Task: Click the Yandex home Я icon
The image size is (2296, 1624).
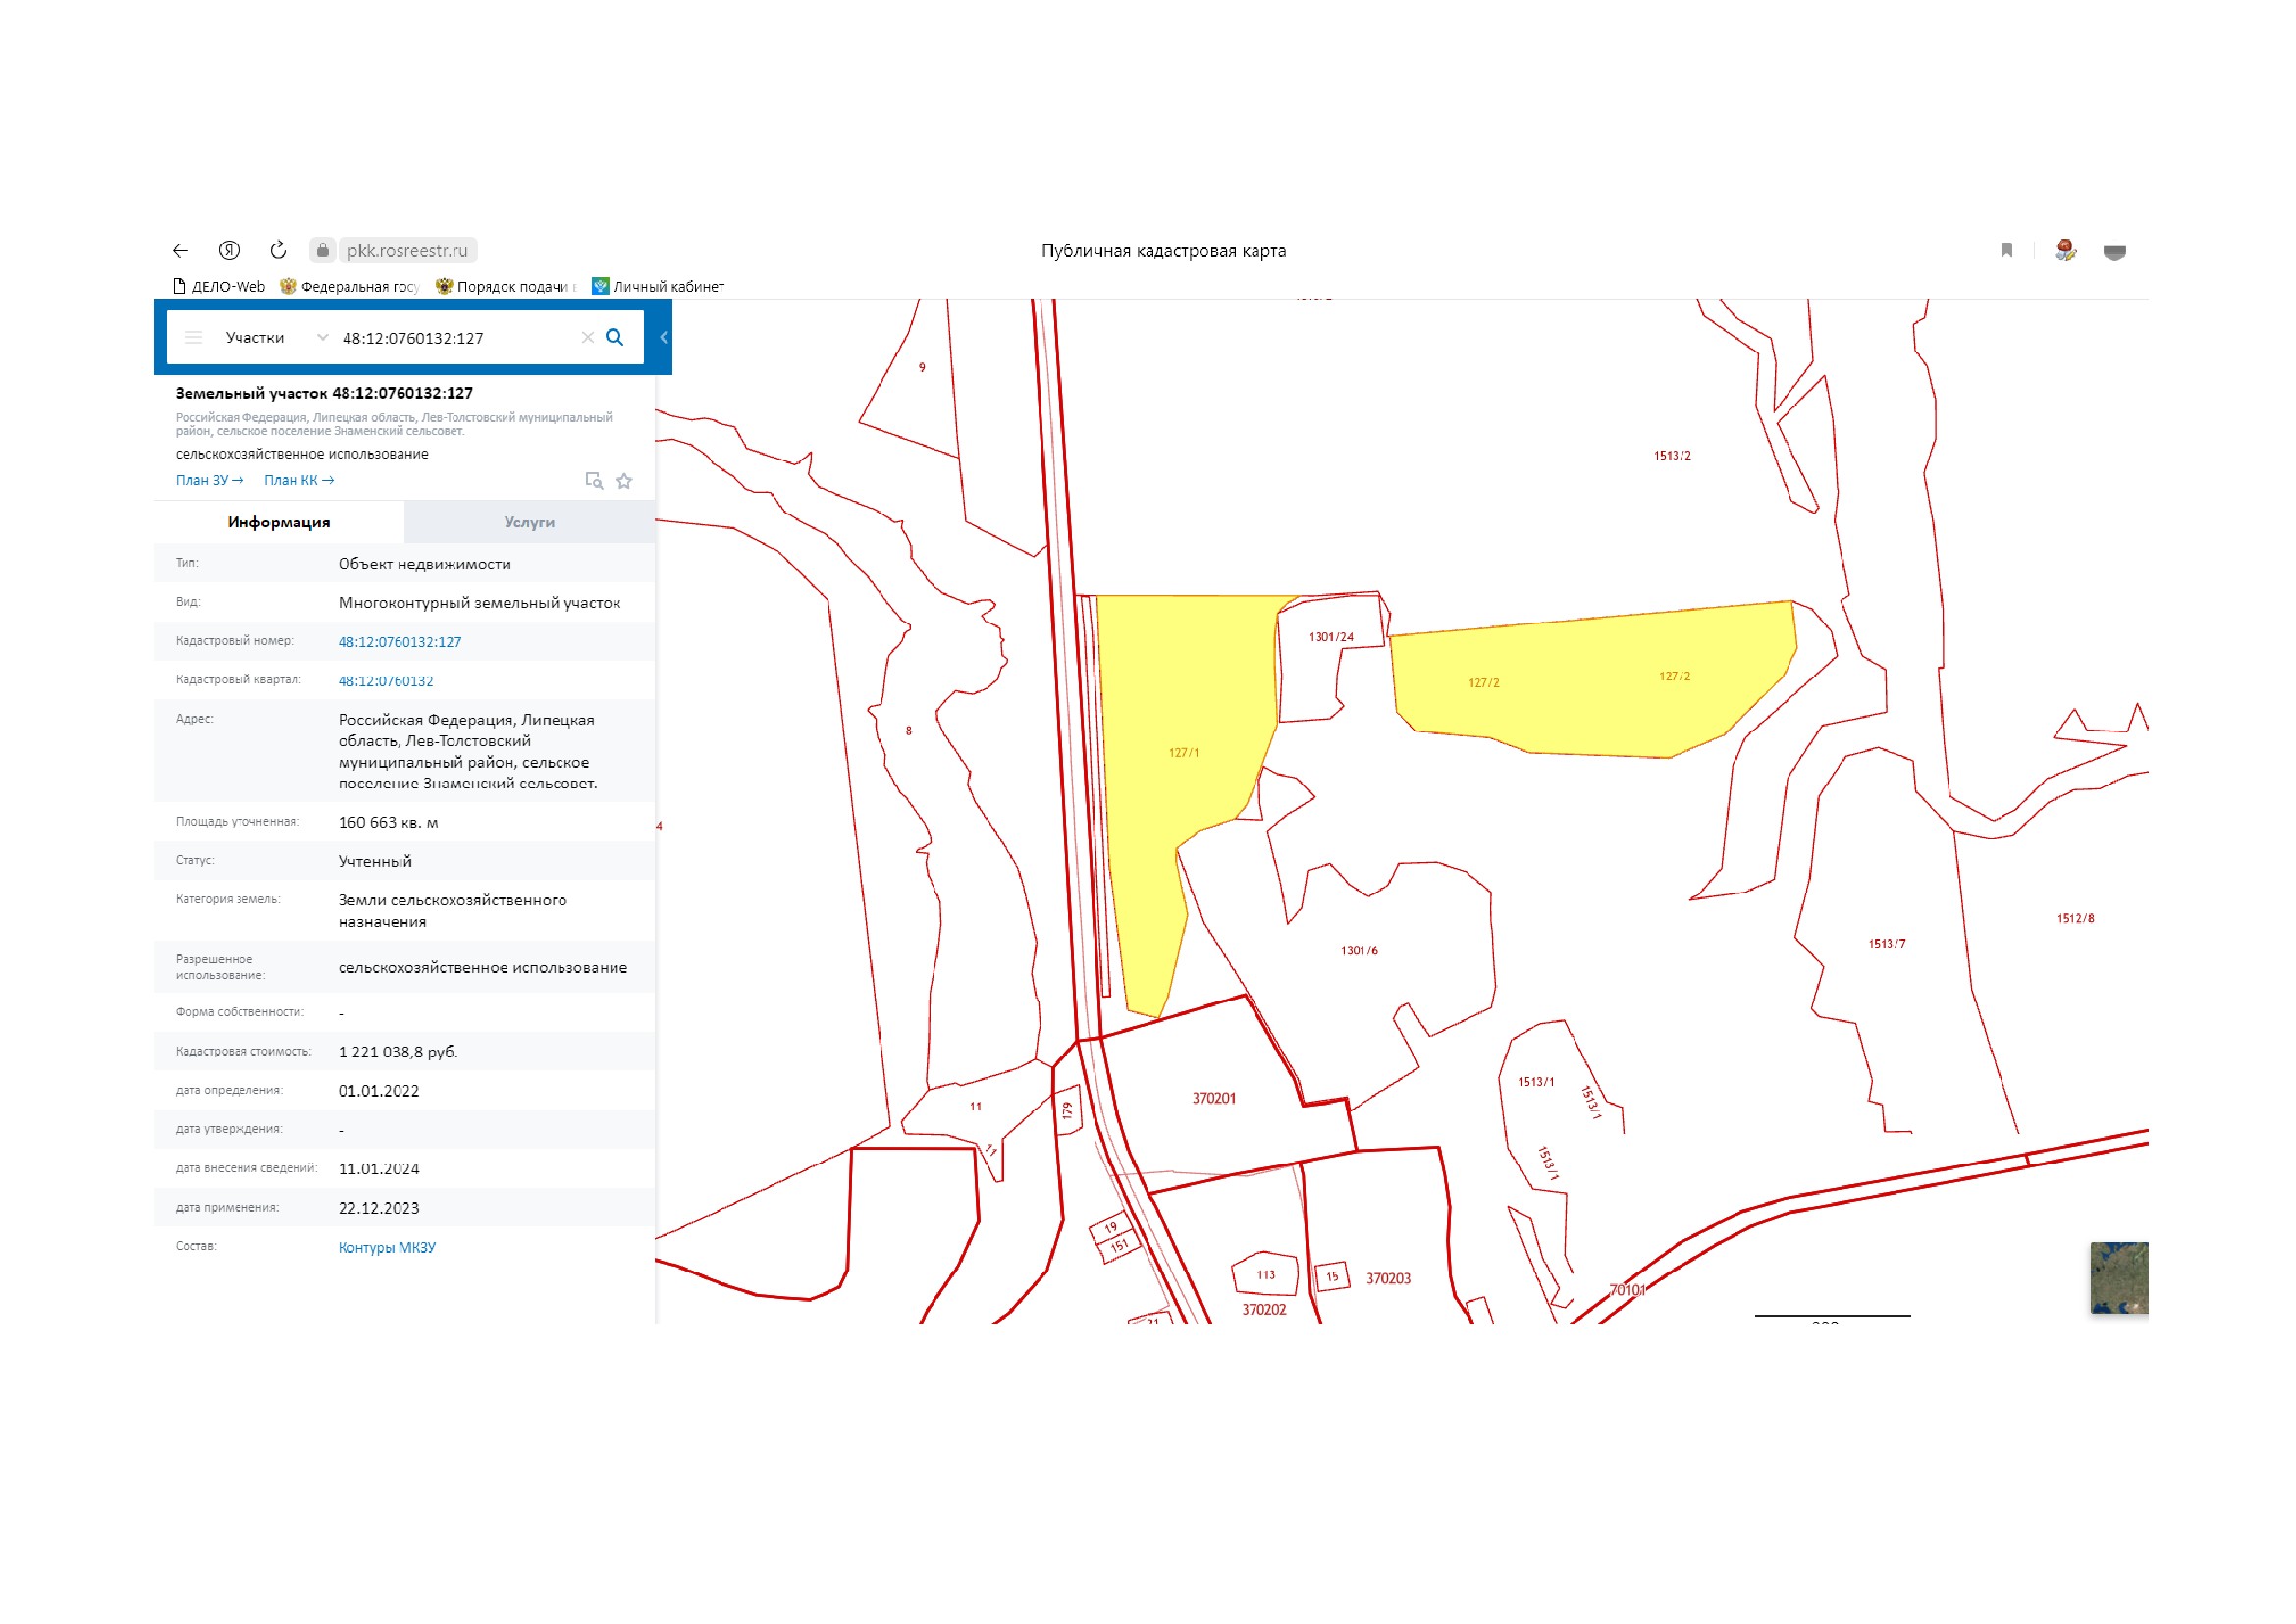Action: pos(229,250)
